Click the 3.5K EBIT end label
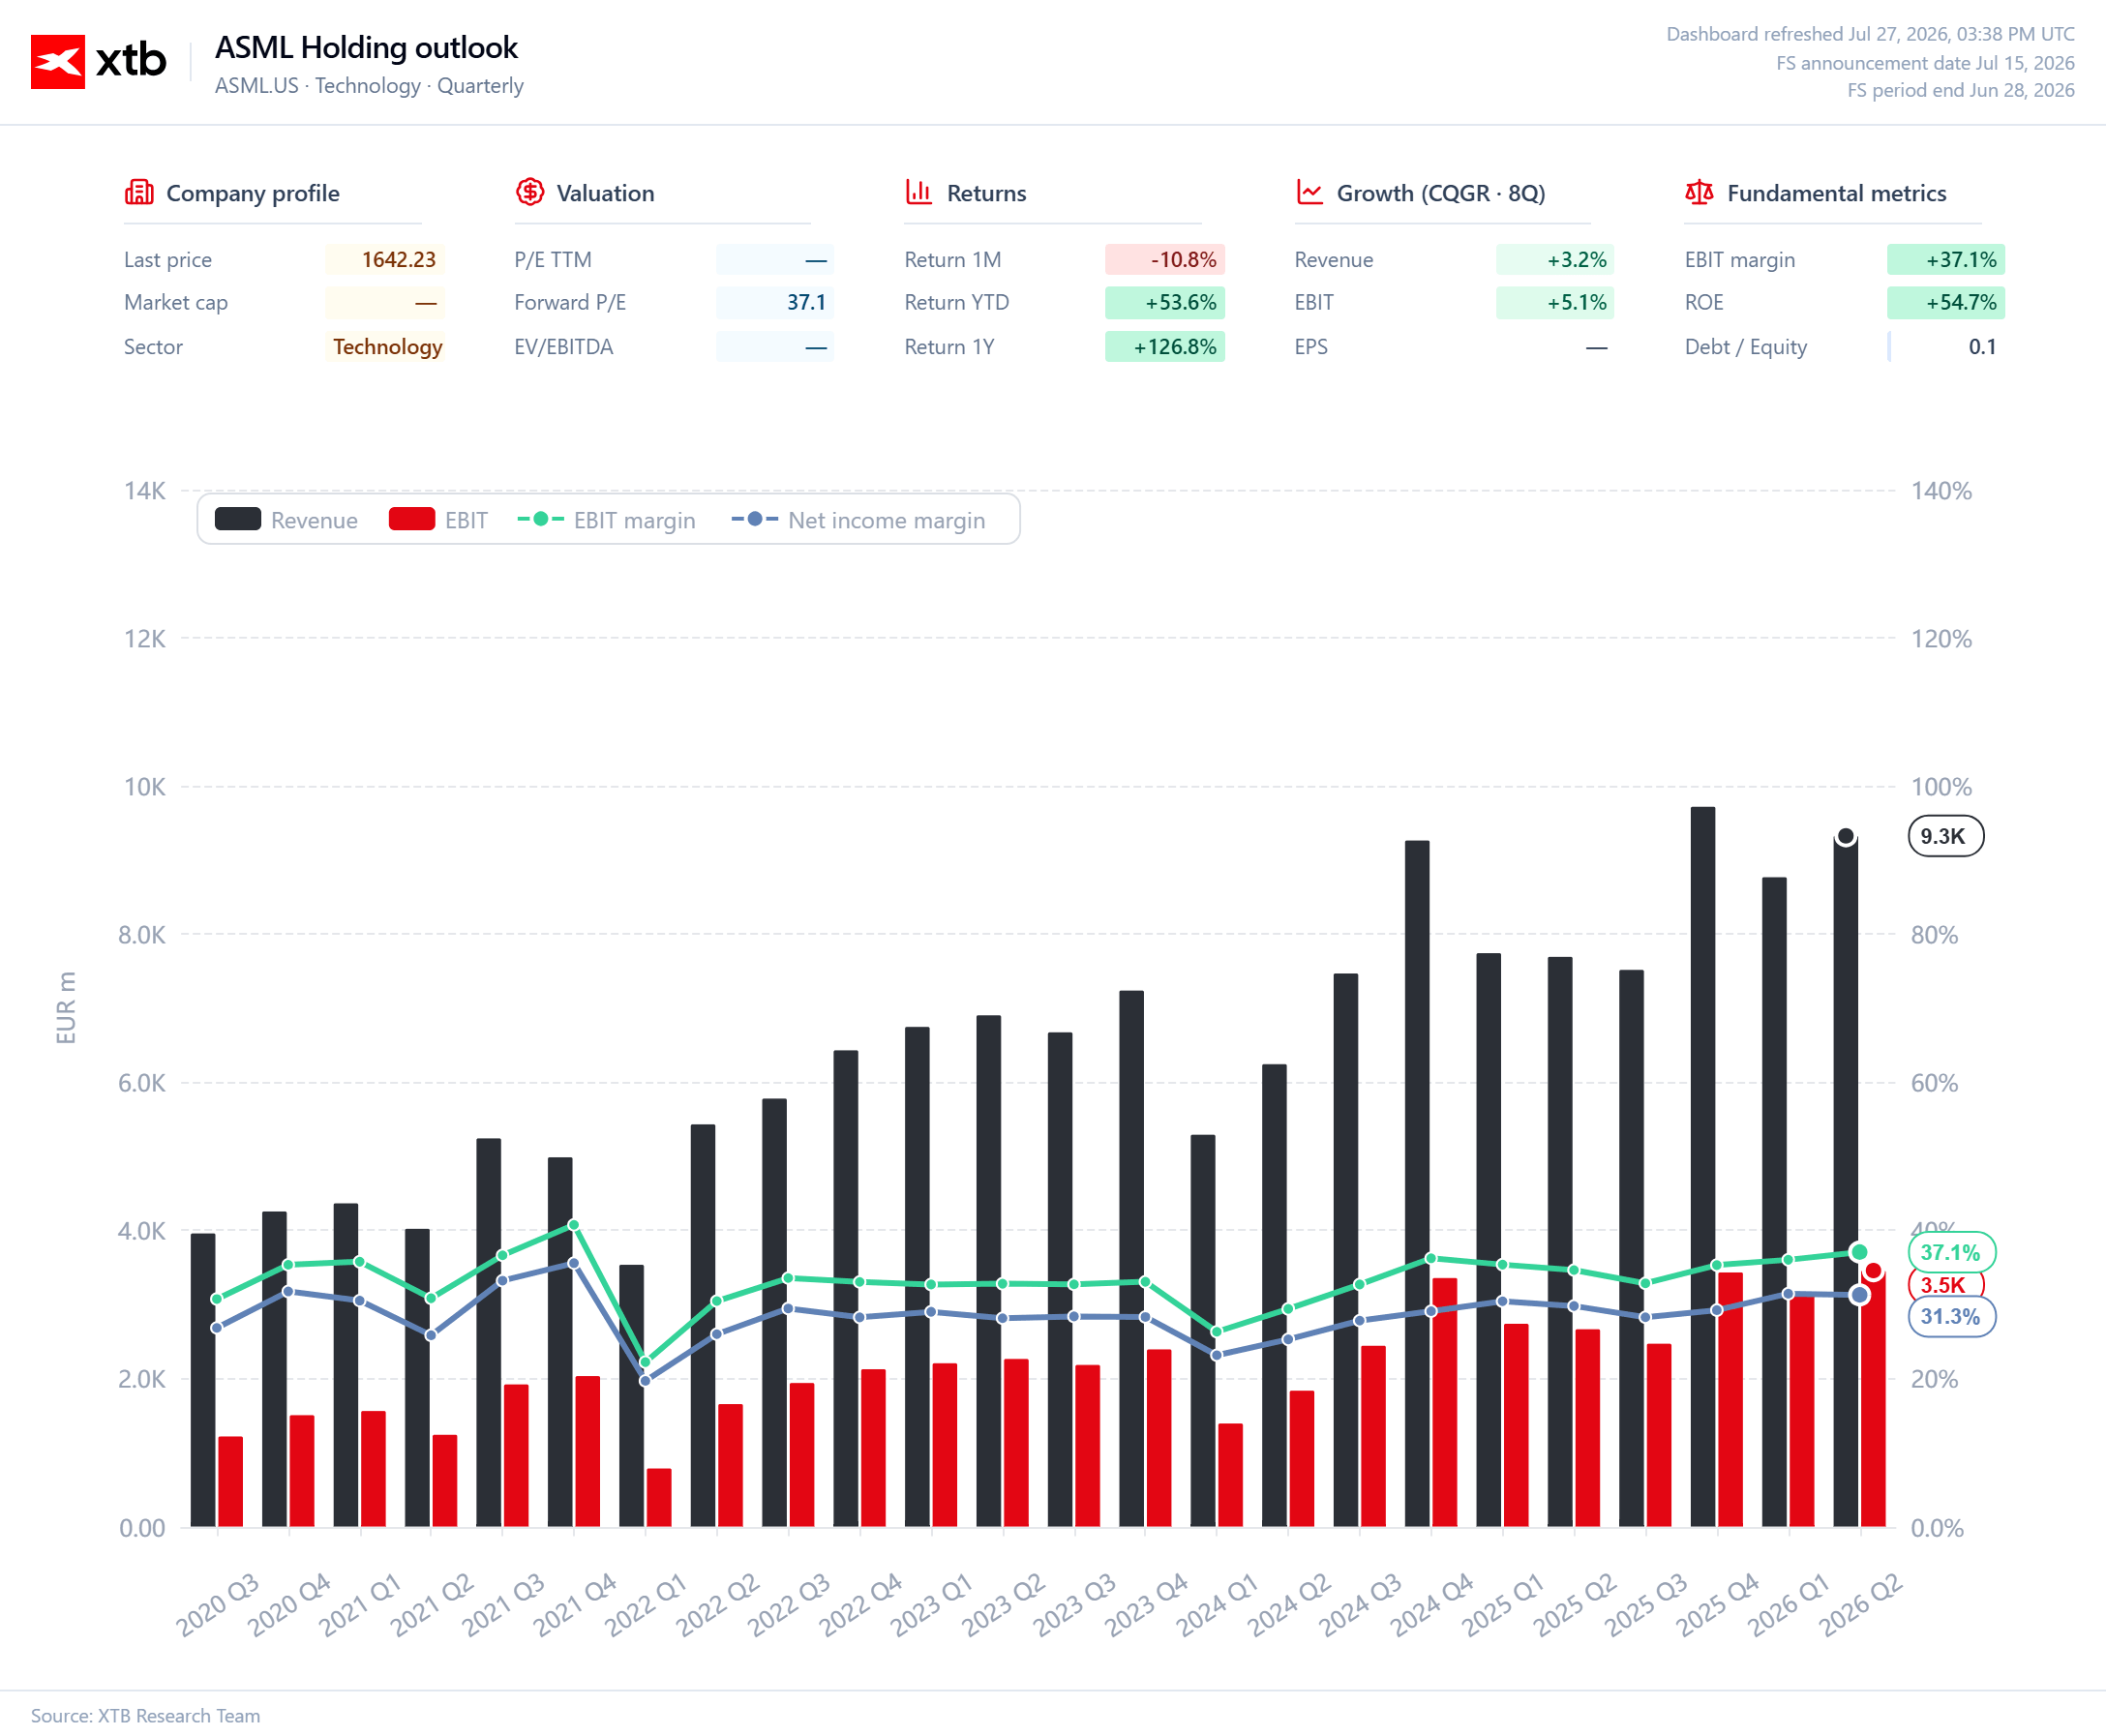The width and height of the screenshot is (2106, 1736). pyautogui.click(x=1944, y=1285)
